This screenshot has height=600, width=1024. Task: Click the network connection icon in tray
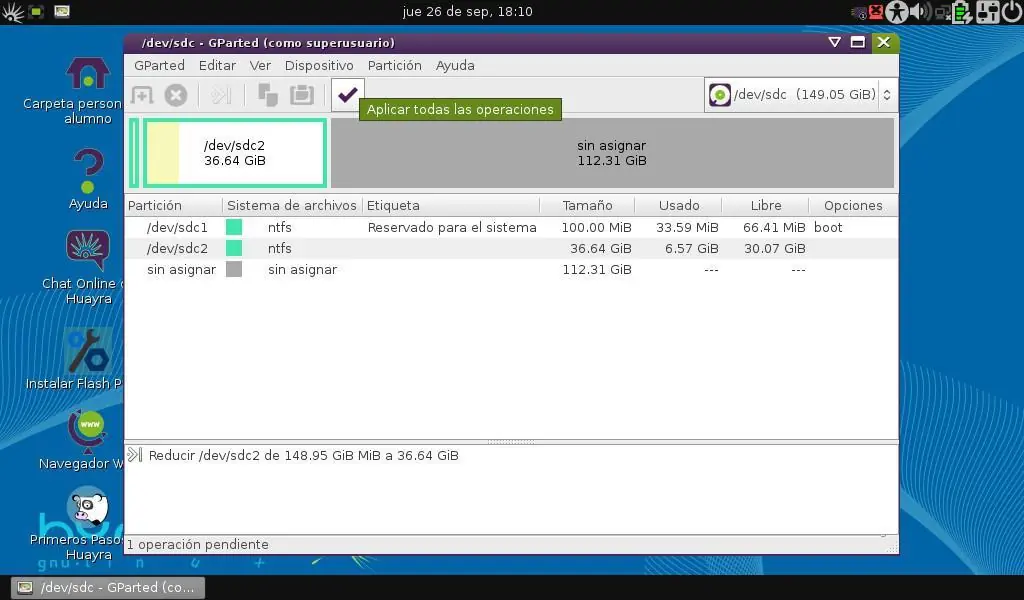943,12
